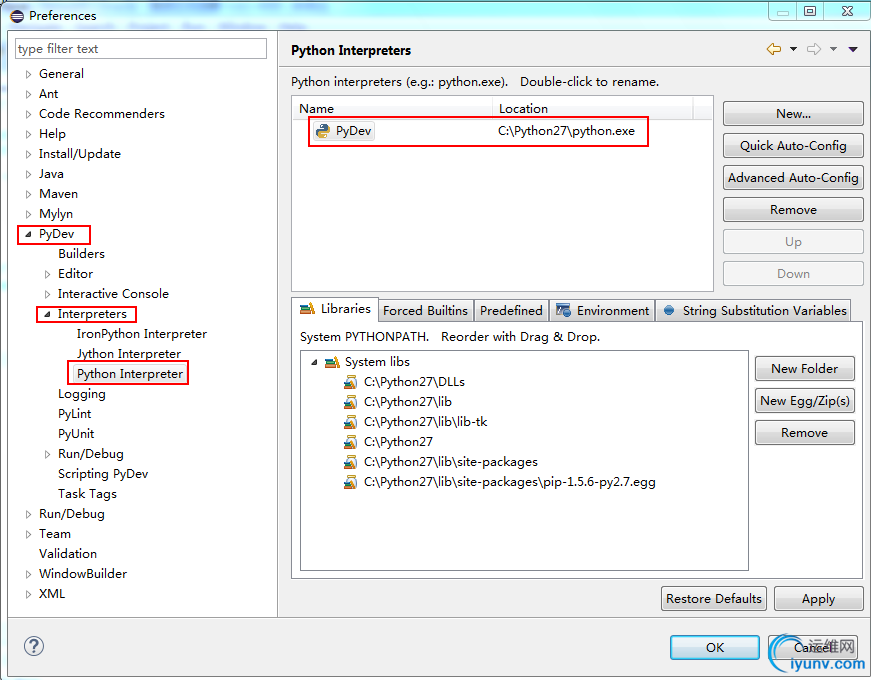
Task: Expand the Mylyn tree node
Action: (x=28, y=214)
